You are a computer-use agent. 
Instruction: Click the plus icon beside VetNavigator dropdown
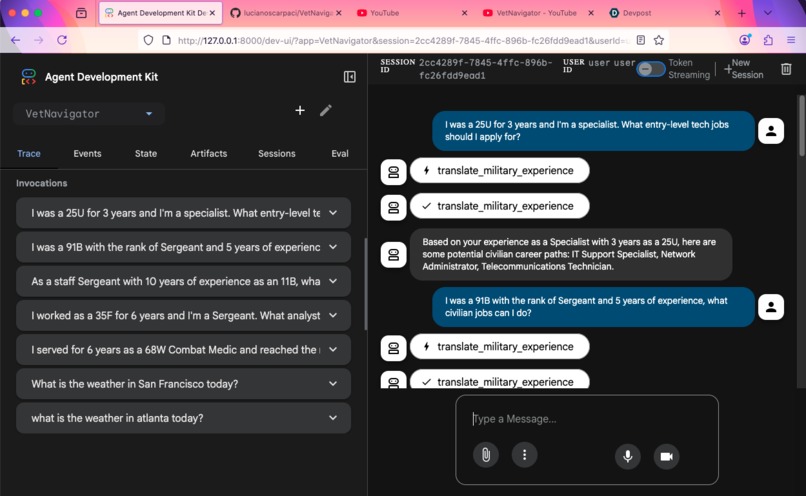click(x=300, y=111)
